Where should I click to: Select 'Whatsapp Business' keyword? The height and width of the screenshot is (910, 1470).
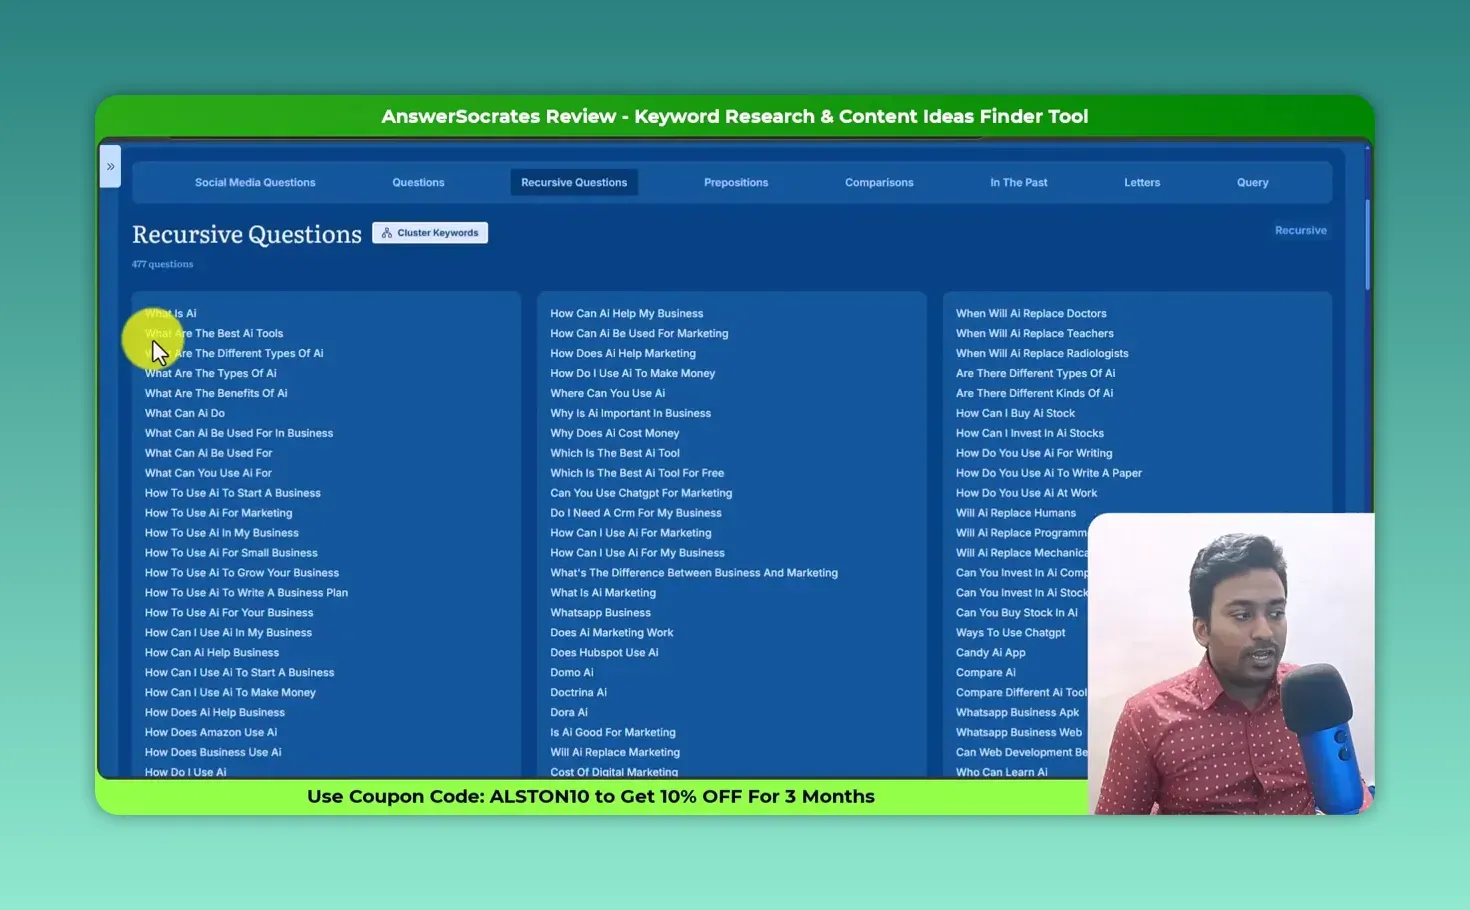click(600, 614)
